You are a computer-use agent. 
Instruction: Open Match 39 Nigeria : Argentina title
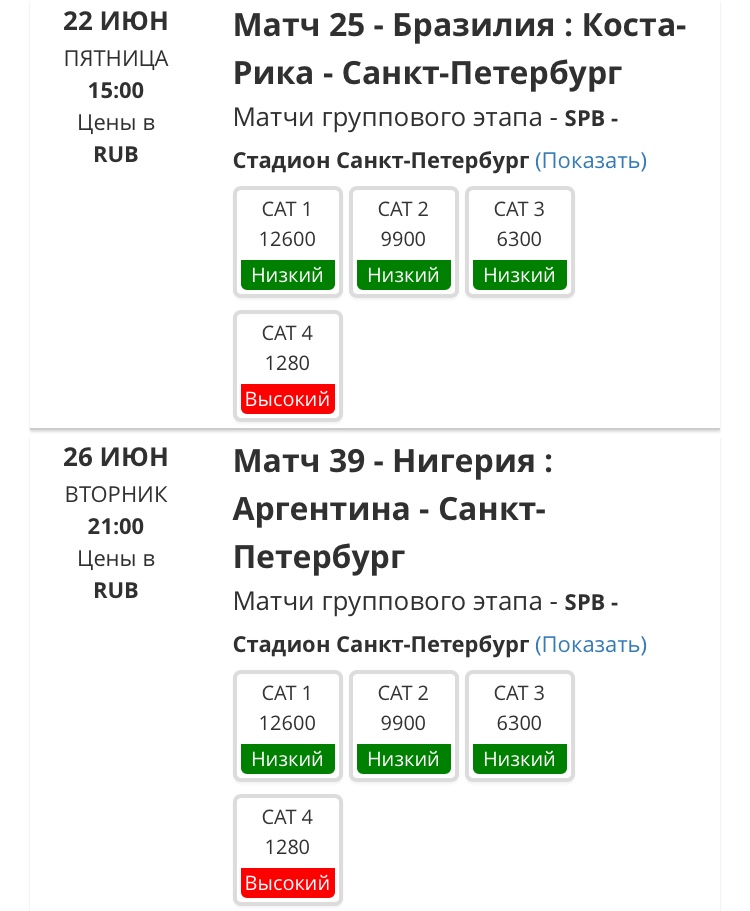tap(392, 510)
